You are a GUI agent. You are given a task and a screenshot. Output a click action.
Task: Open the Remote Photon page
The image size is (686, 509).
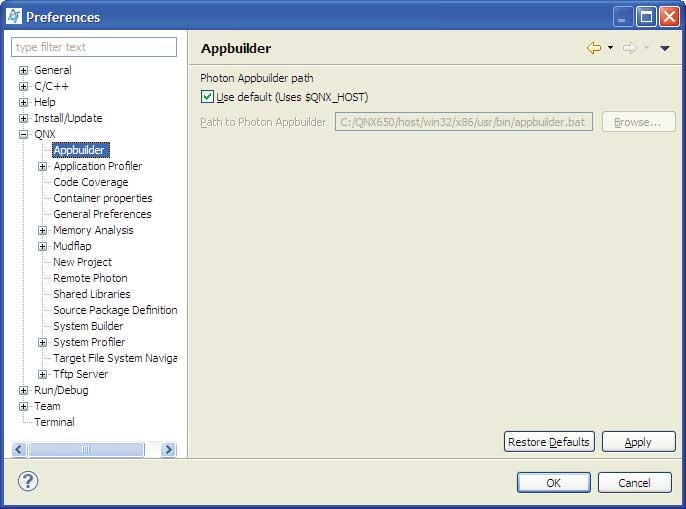[90, 278]
